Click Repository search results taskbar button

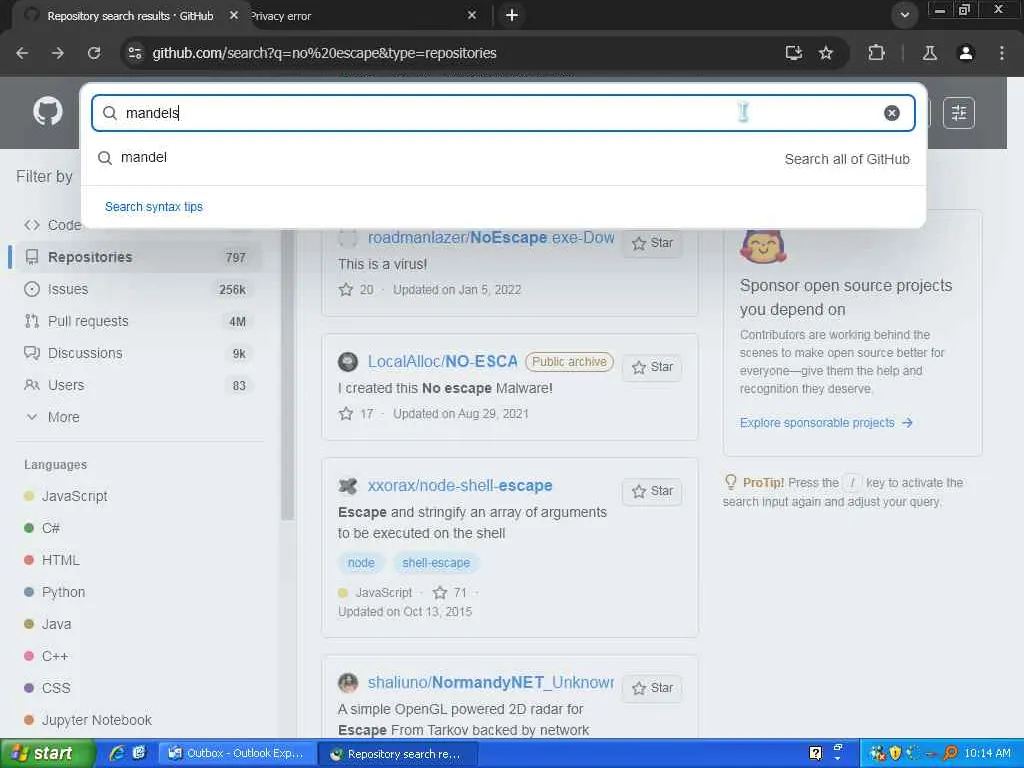pos(397,754)
